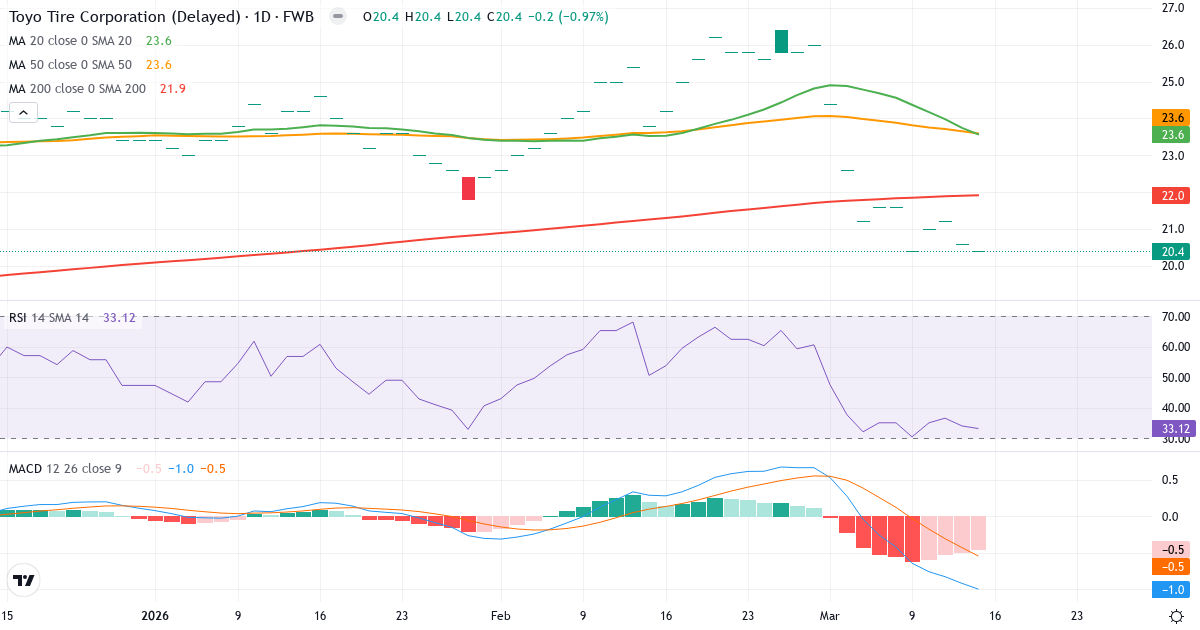
Task: Click 2026 on the time axis
Action: [x=155, y=616]
